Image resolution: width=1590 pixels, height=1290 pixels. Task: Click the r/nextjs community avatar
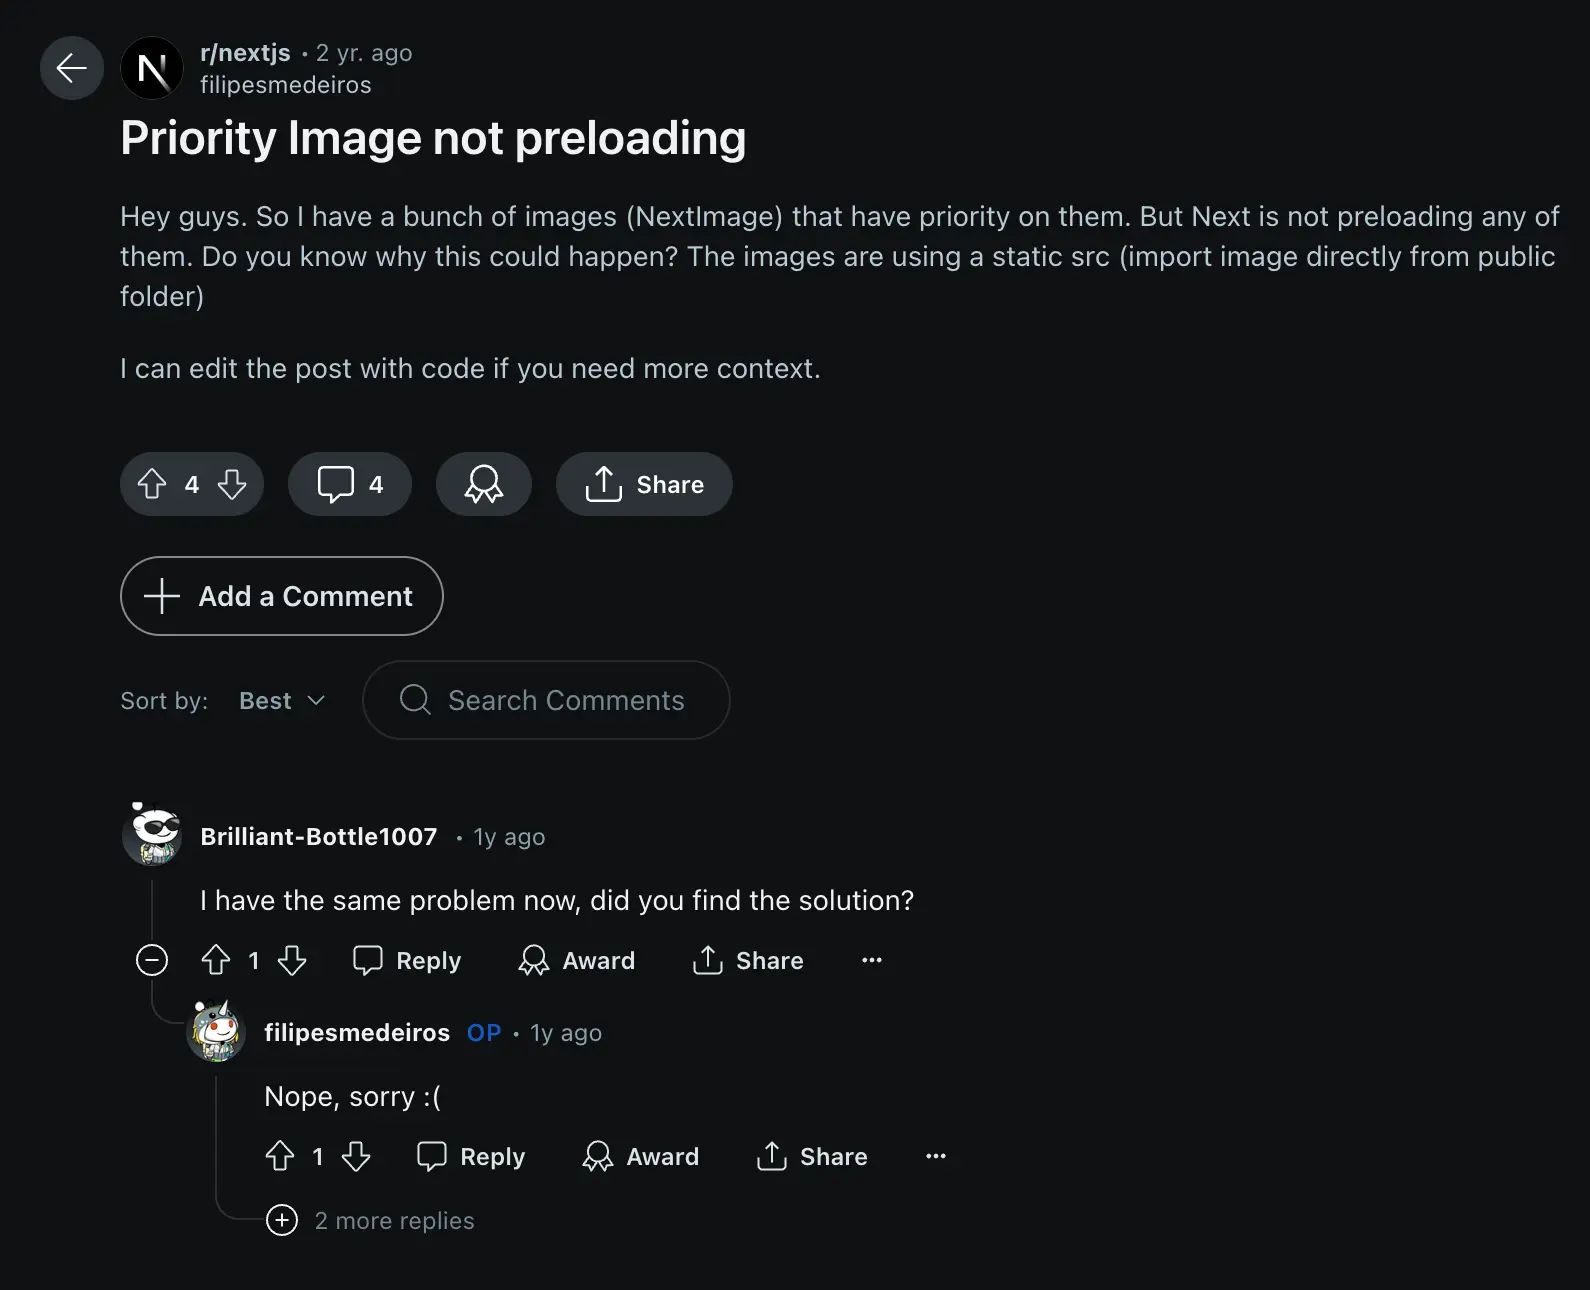coord(152,68)
